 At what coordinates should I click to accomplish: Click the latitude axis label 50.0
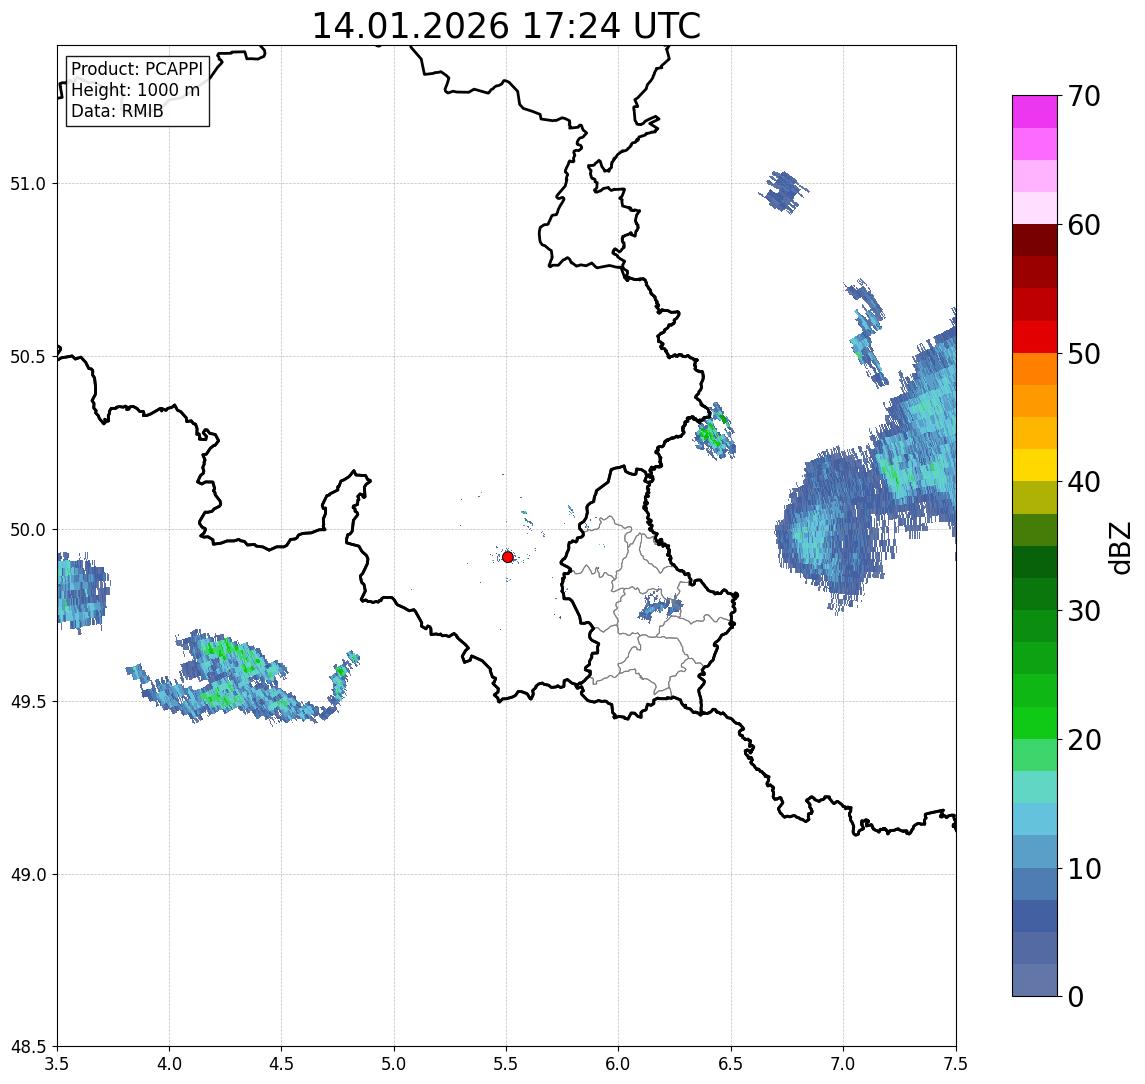(28, 530)
